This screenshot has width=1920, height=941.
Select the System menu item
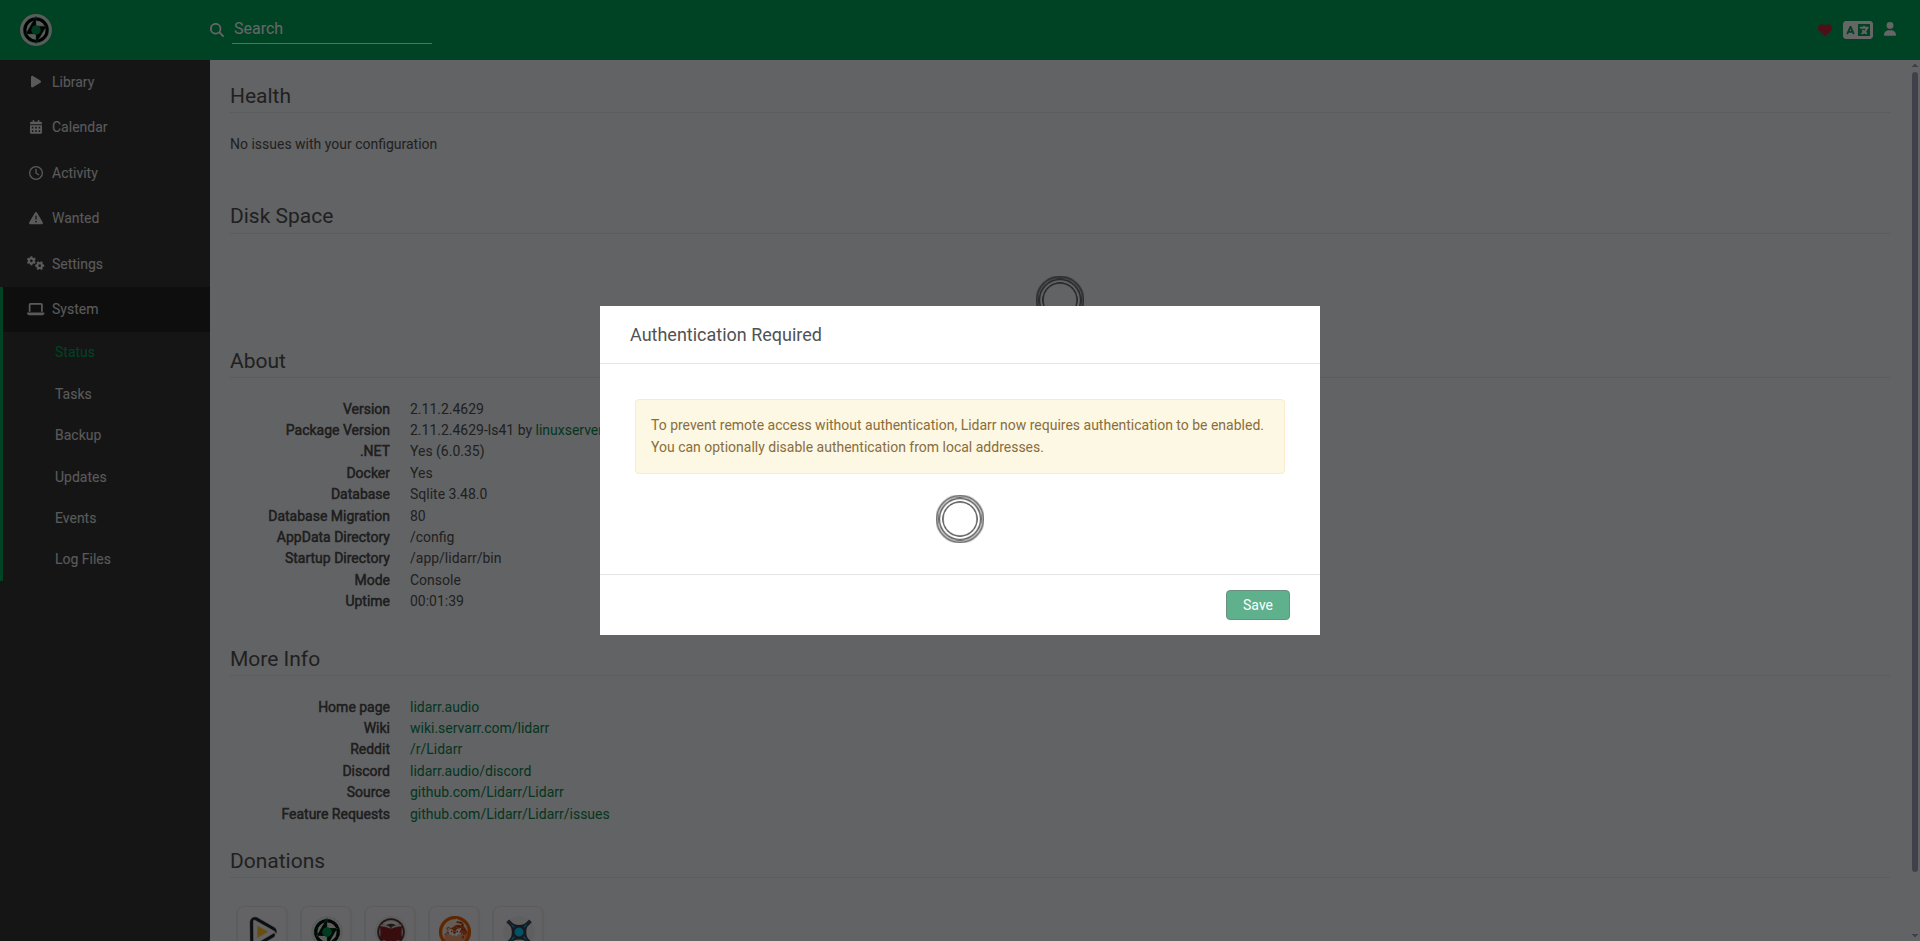(x=105, y=309)
